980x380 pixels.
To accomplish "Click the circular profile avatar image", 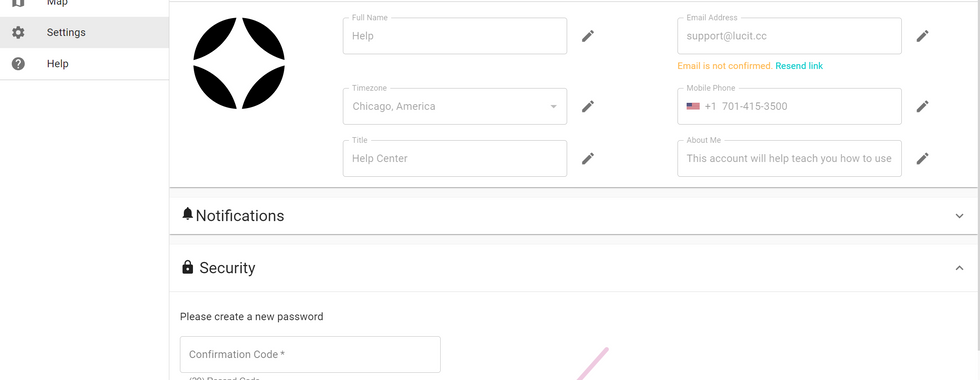I will (x=239, y=63).
